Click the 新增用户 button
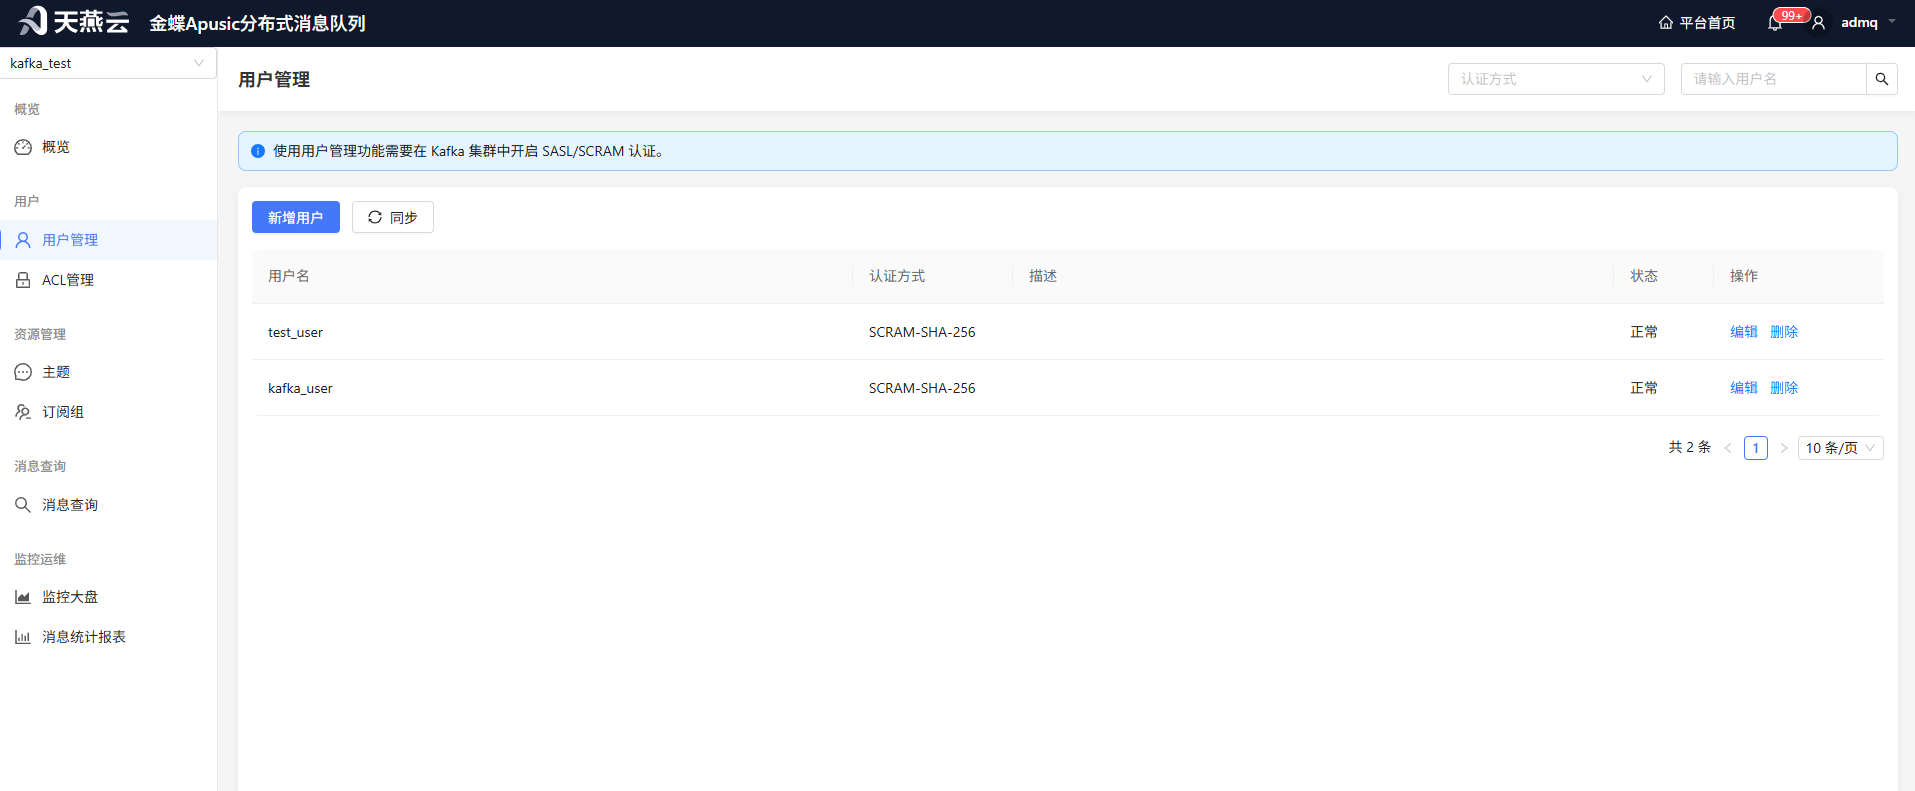Viewport: 1915px width, 791px height. point(296,217)
